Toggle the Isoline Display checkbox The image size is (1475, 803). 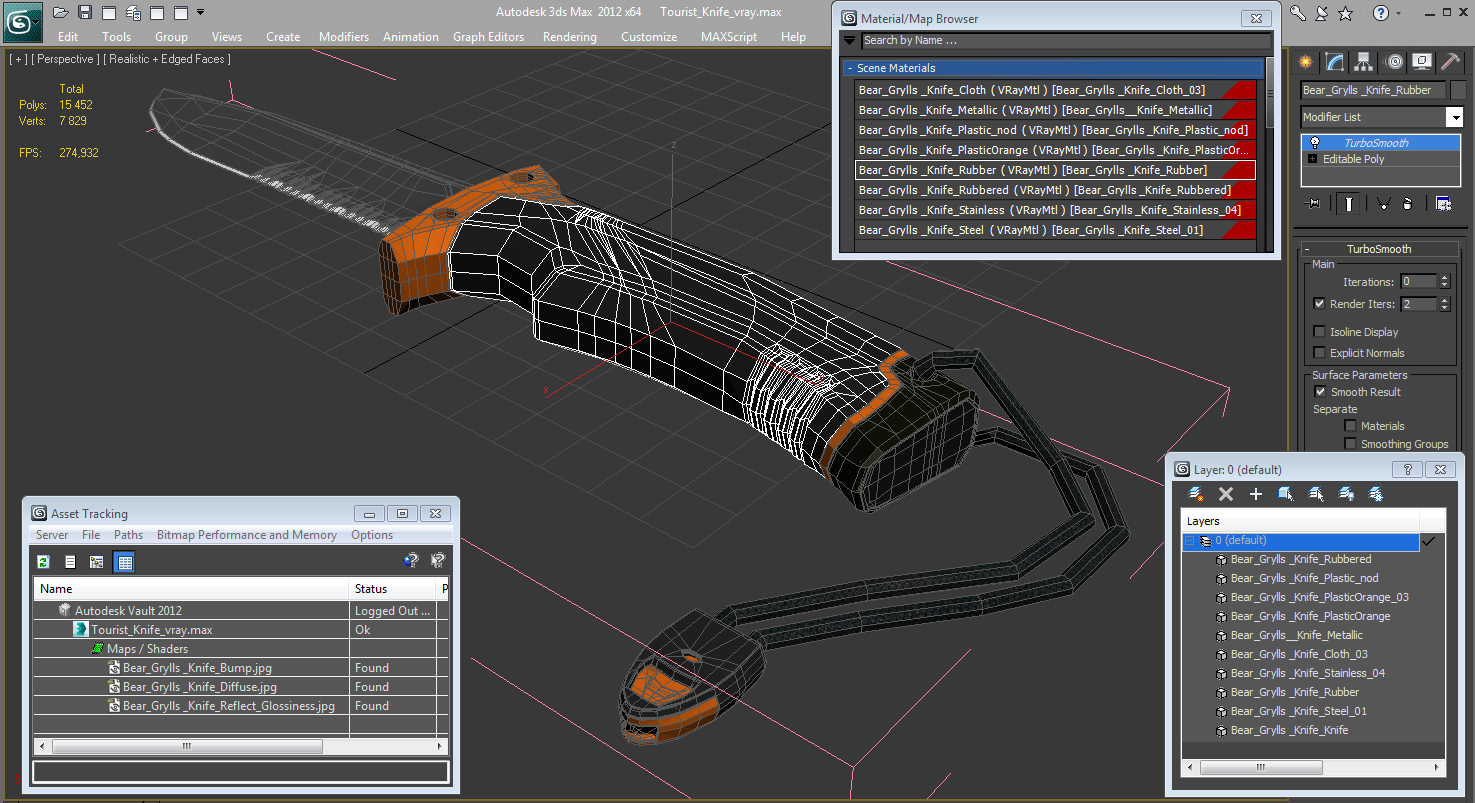coord(1319,332)
